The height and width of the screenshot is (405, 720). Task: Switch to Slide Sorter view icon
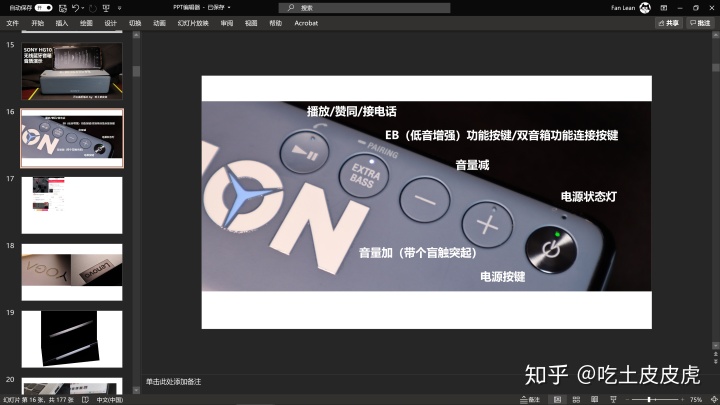click(576, 399)
